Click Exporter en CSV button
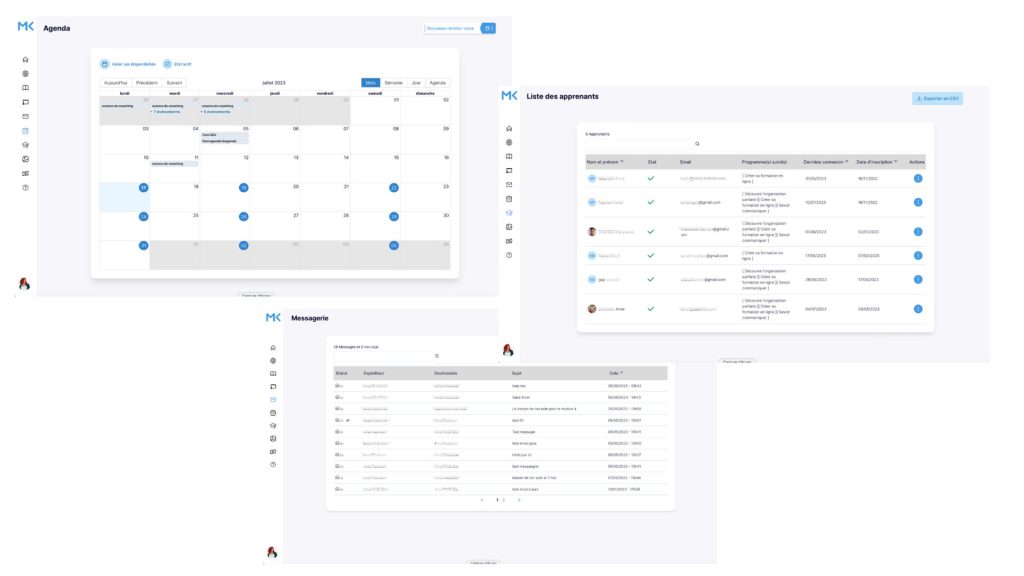The height and width of the screenshot is (576, 1024). point(937,99)
